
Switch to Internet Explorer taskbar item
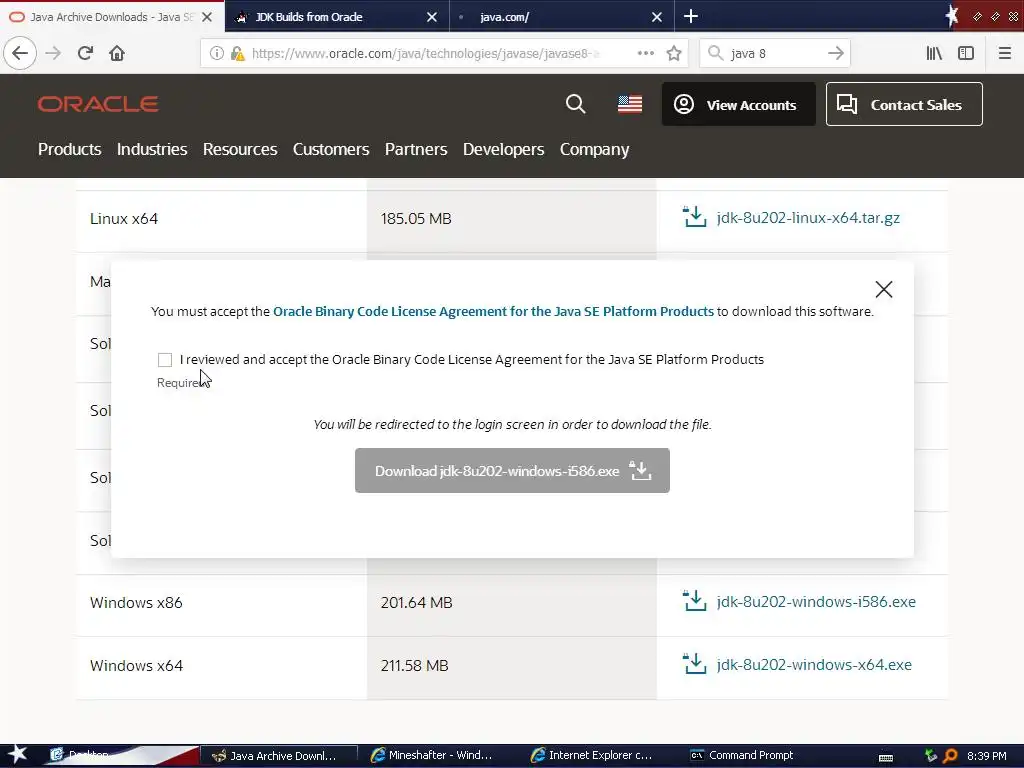(592, 756)
